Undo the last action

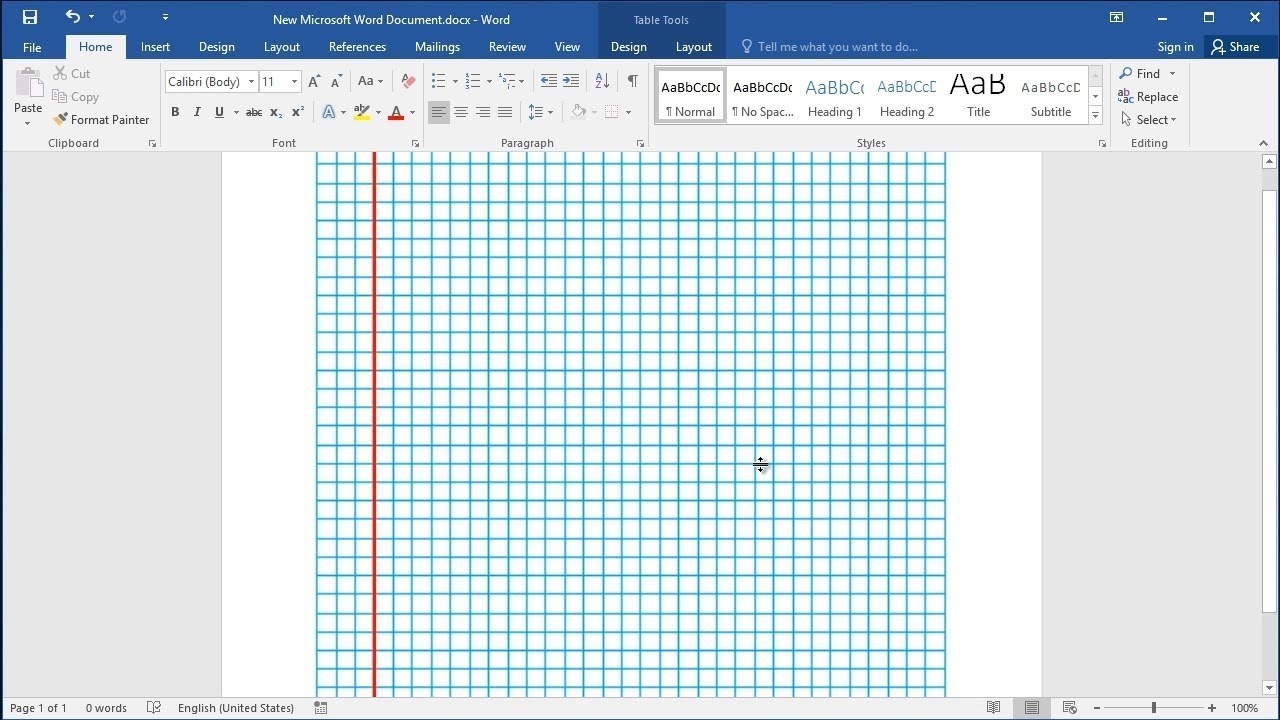[72, 17]
